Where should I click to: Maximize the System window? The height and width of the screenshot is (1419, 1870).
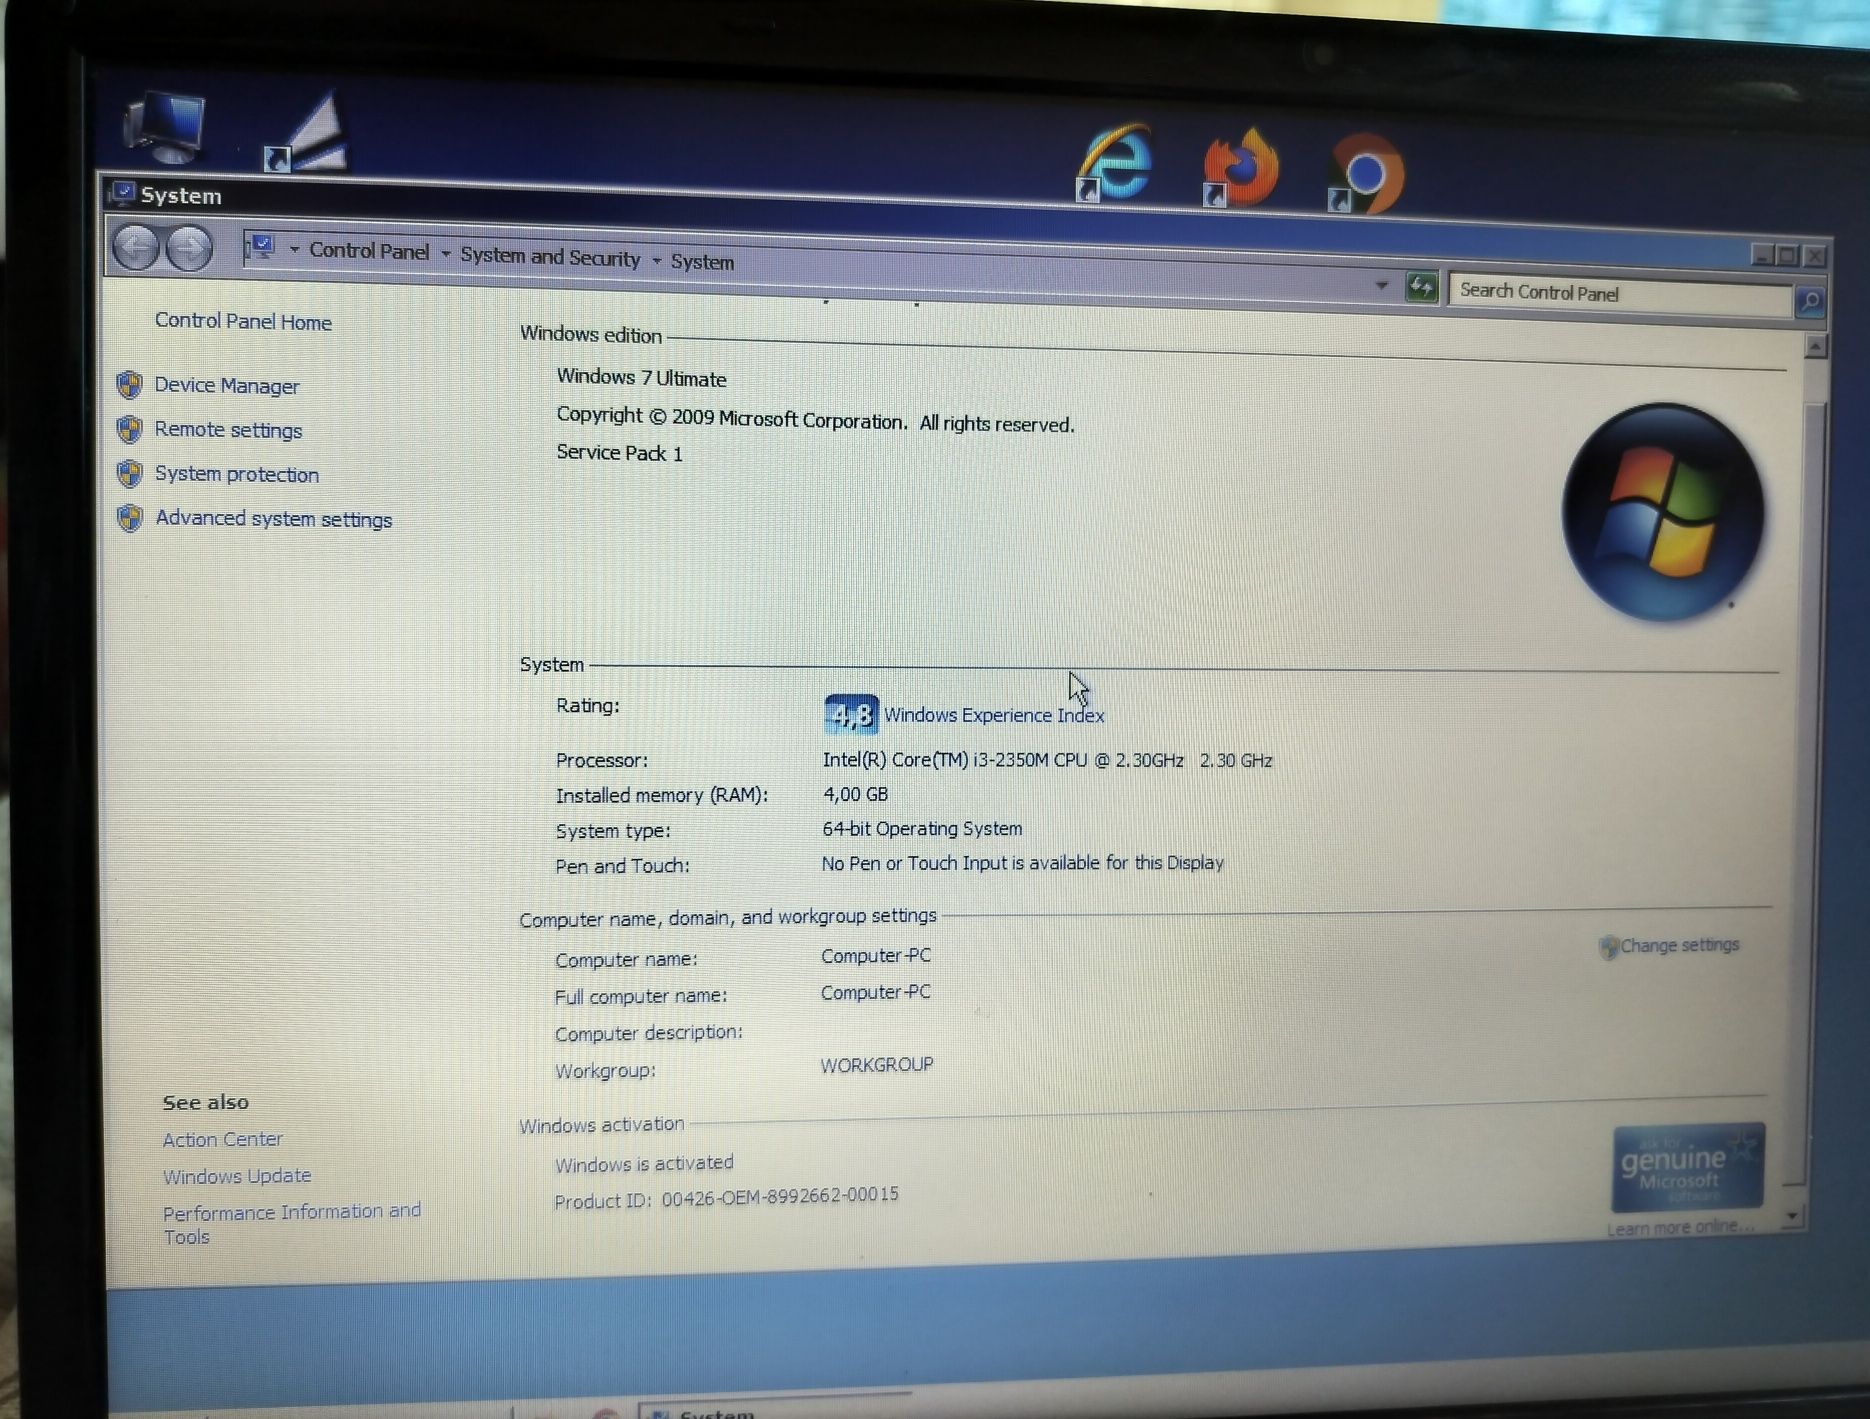coord(1787,256)
